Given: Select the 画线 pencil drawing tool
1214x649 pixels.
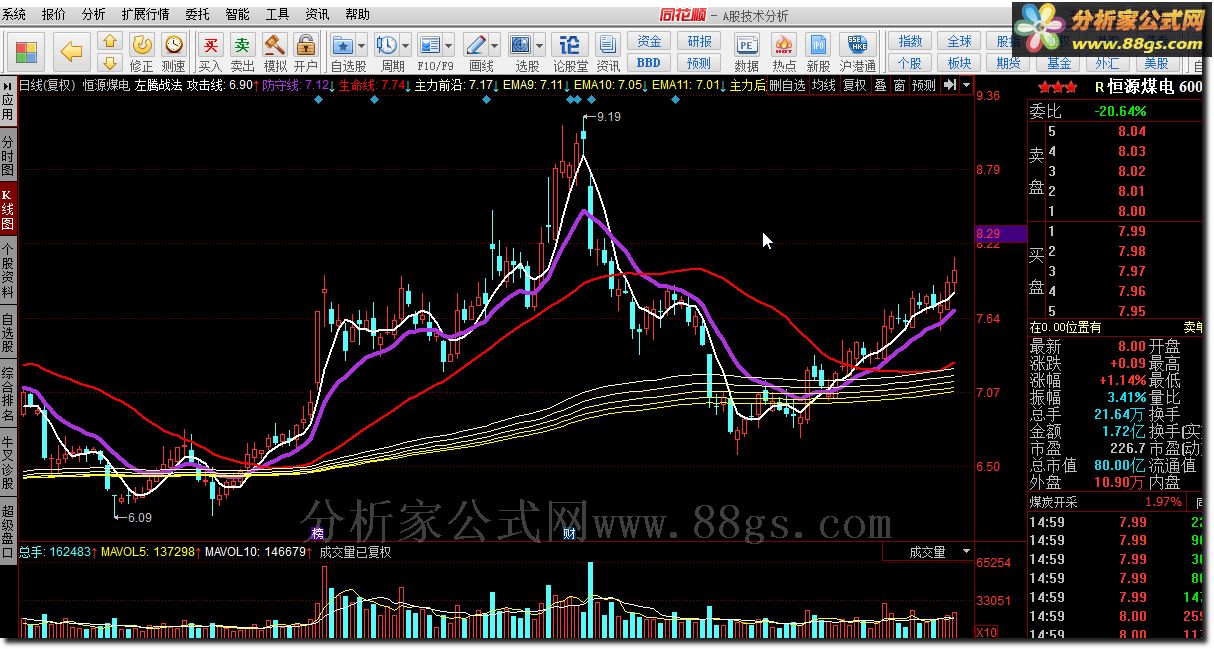Looking at the screenshot, I should tap(476, 44).
